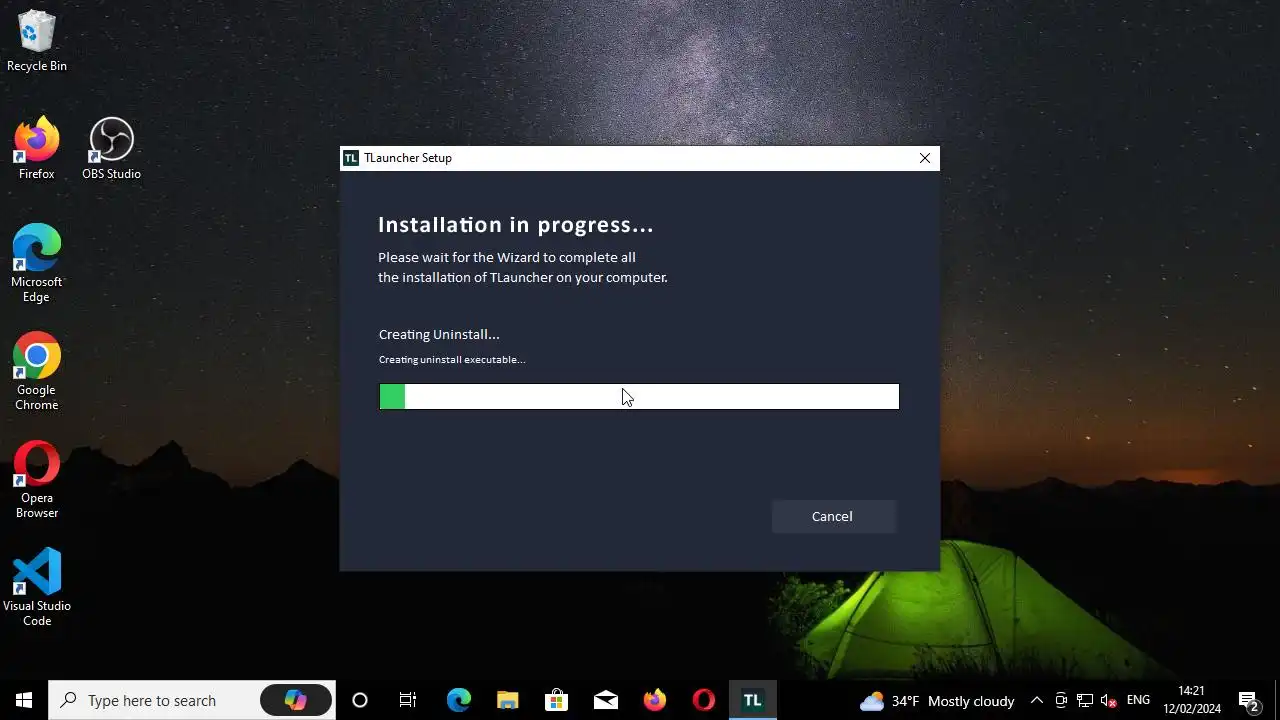Open Copilot from the search box

tap(296, 700)
